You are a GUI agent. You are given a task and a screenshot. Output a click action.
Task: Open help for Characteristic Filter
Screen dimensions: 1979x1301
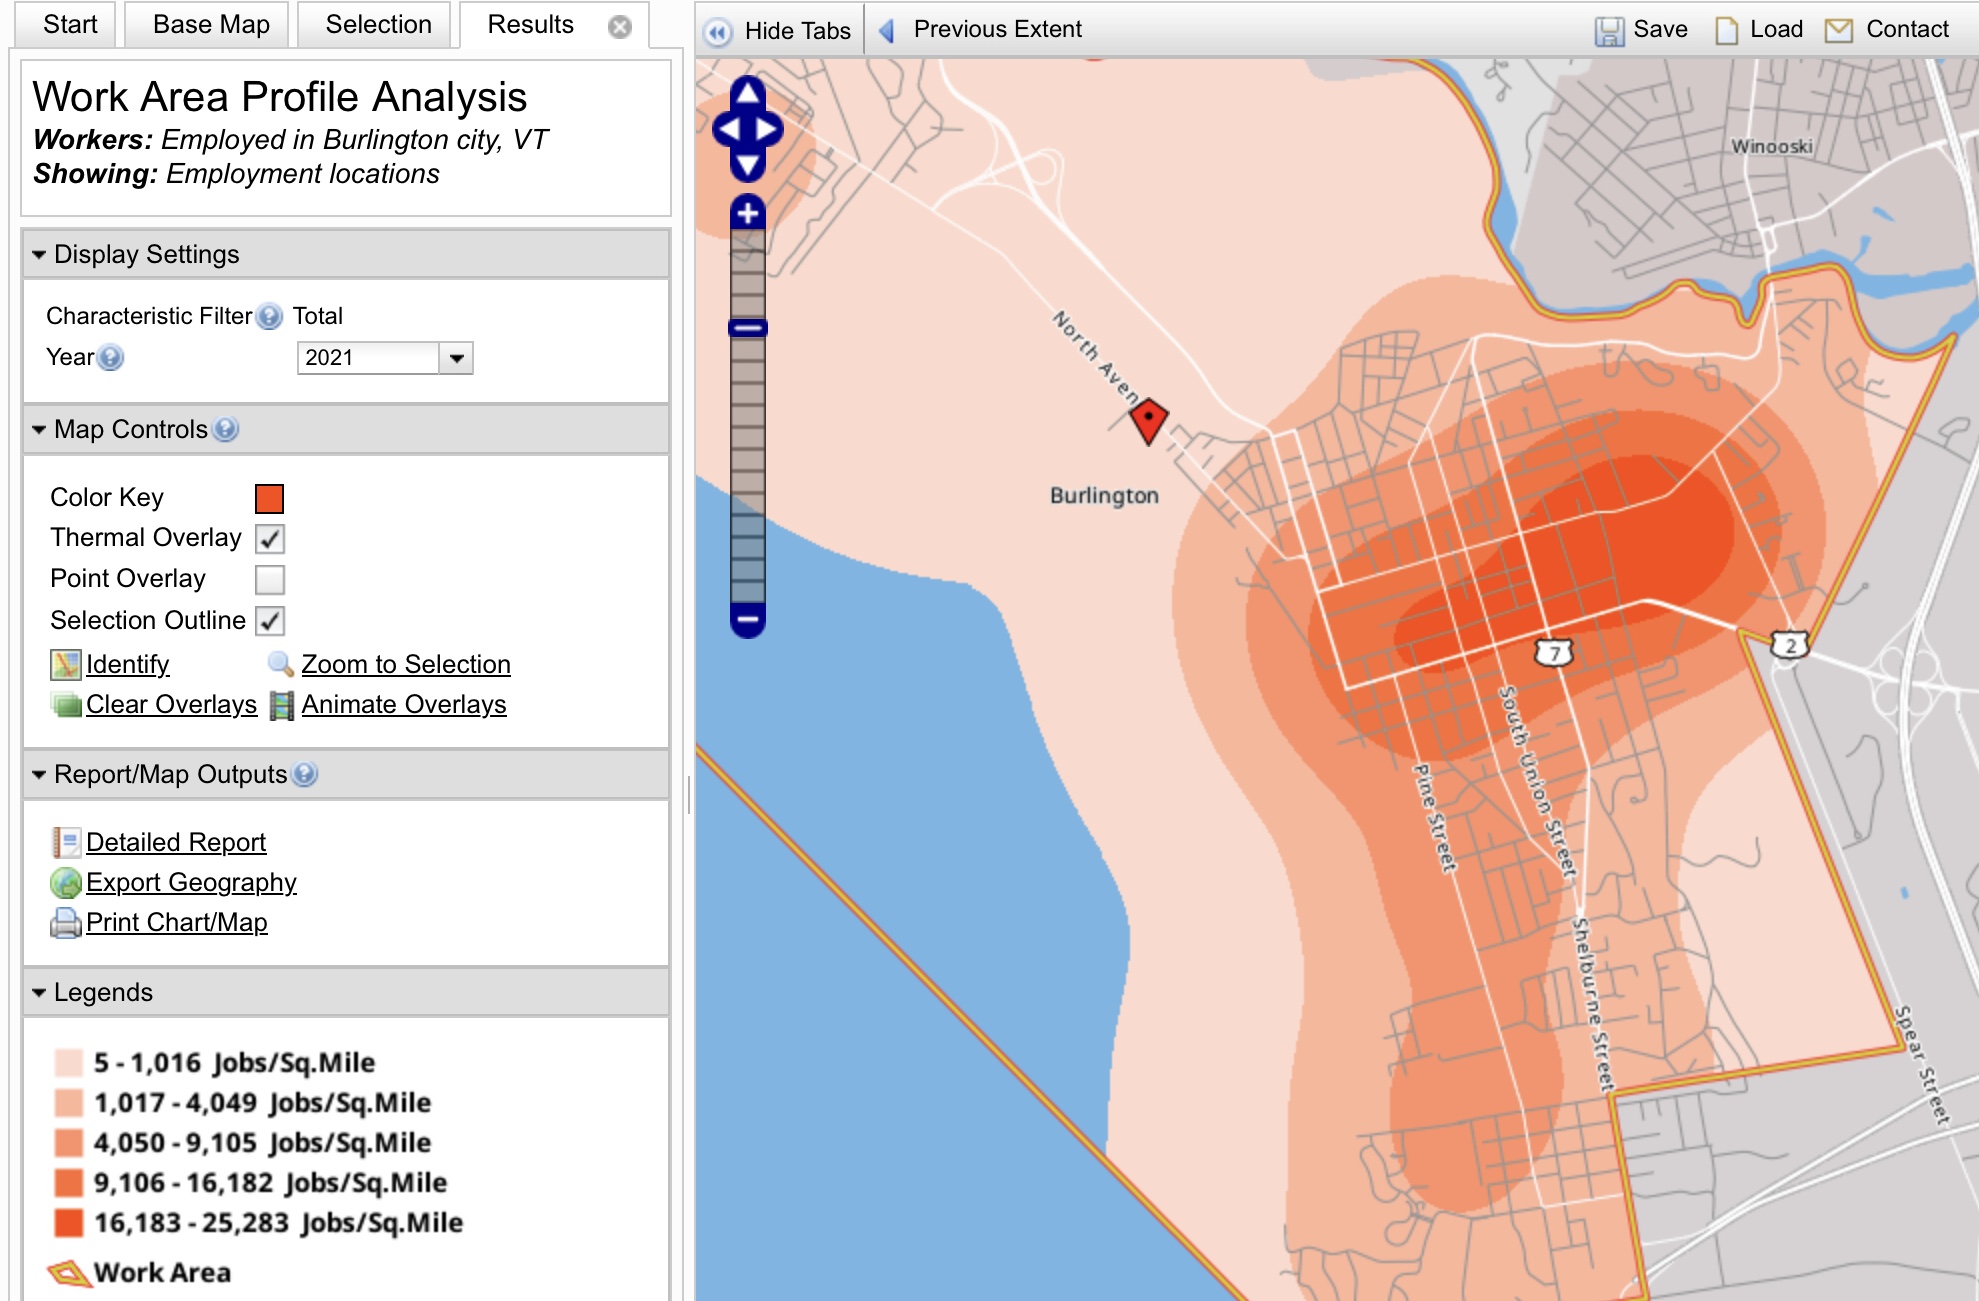click(269, 316)
